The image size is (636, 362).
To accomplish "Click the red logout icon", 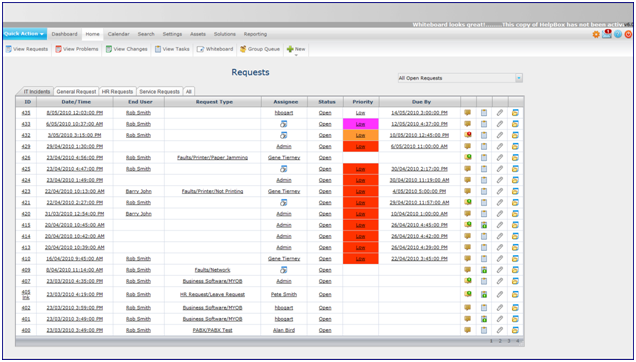I will pyautogui.click(x=628, y=34).
